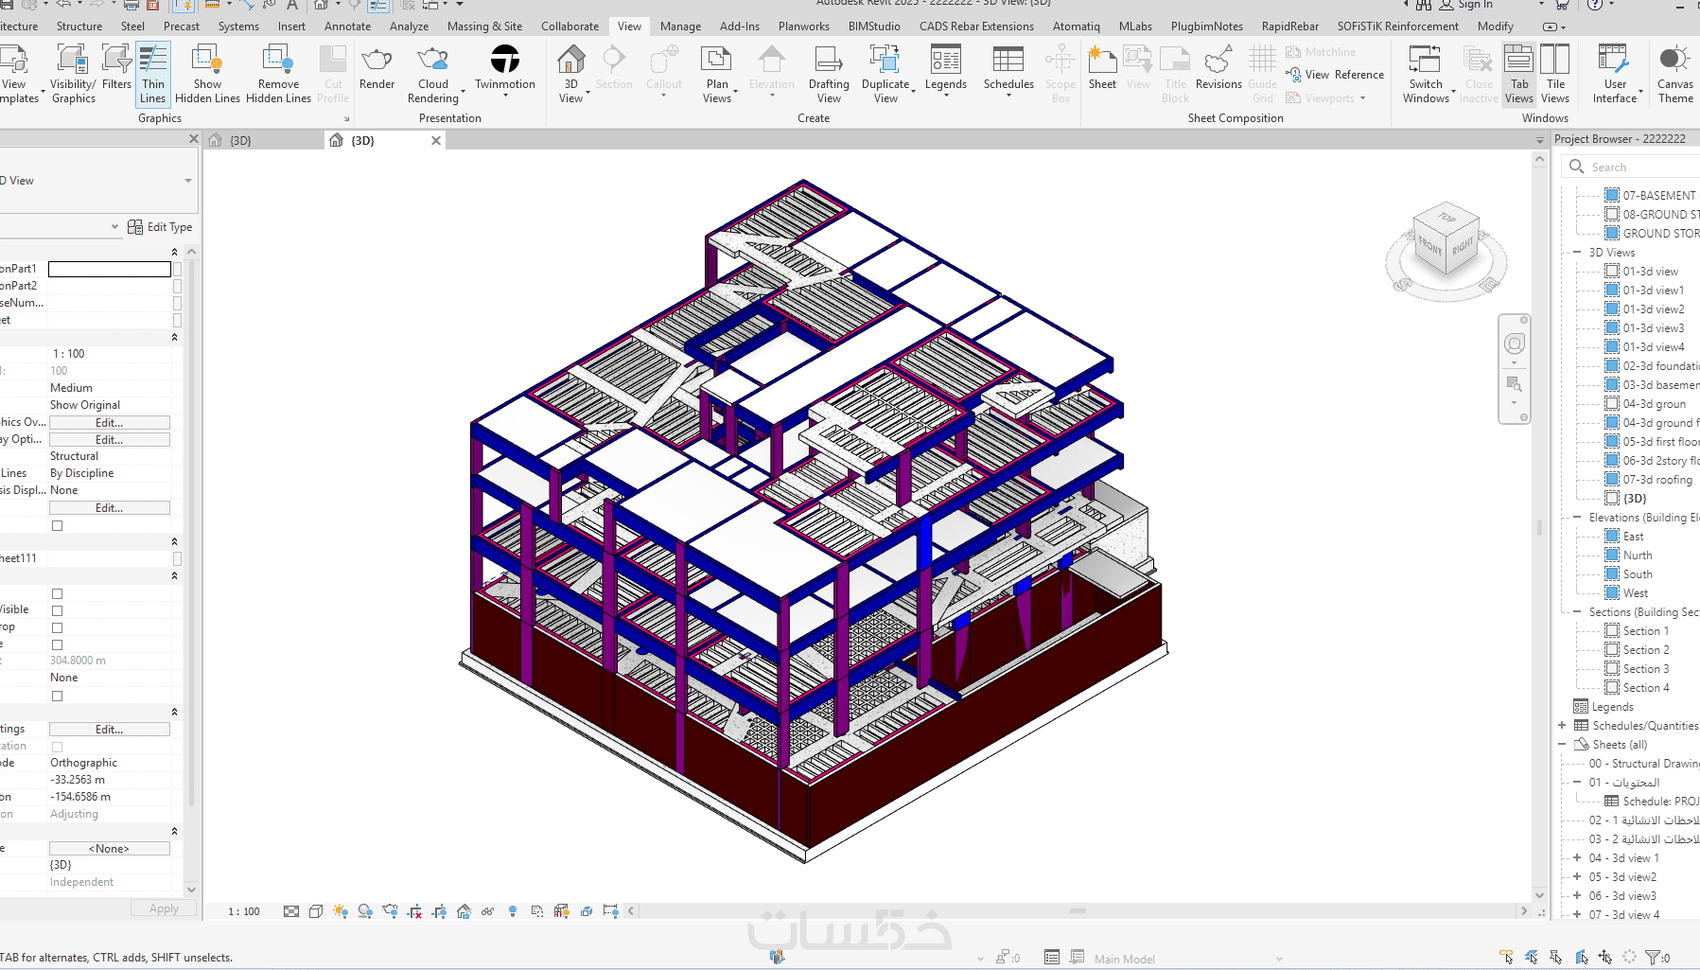The image size is (1700, 970).
Task: Launch Cloud Rendering
Action: 433,74
